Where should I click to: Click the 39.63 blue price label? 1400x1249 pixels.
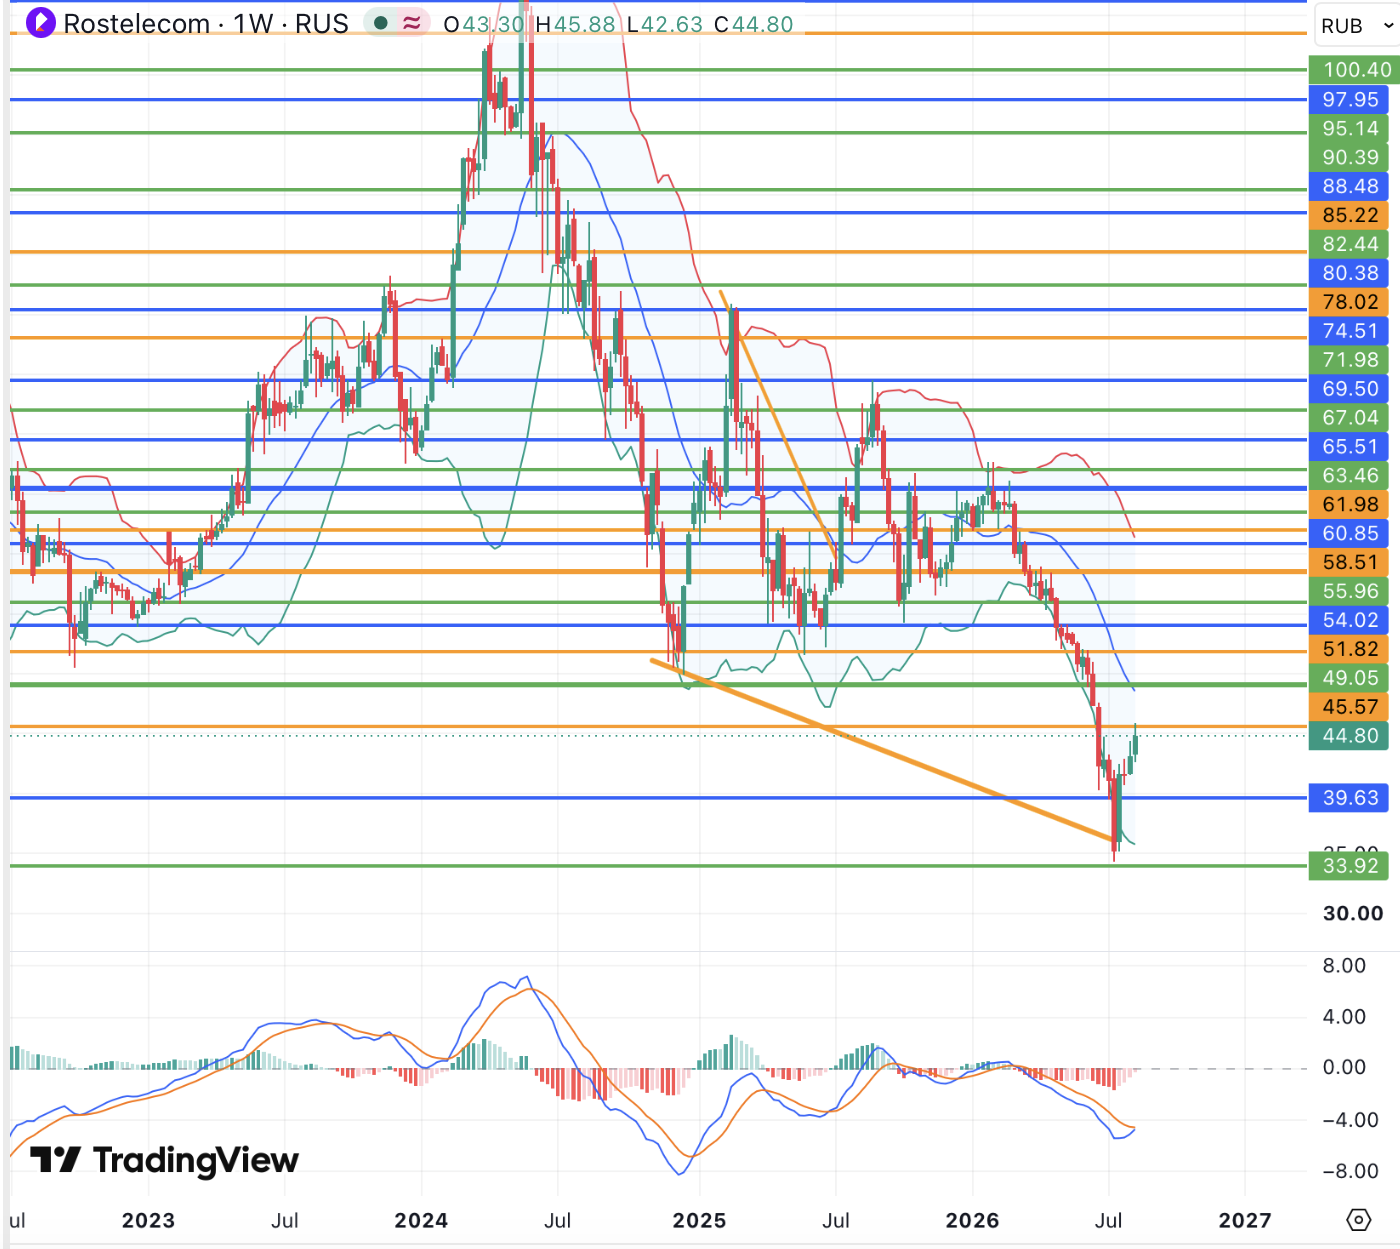1349,798
